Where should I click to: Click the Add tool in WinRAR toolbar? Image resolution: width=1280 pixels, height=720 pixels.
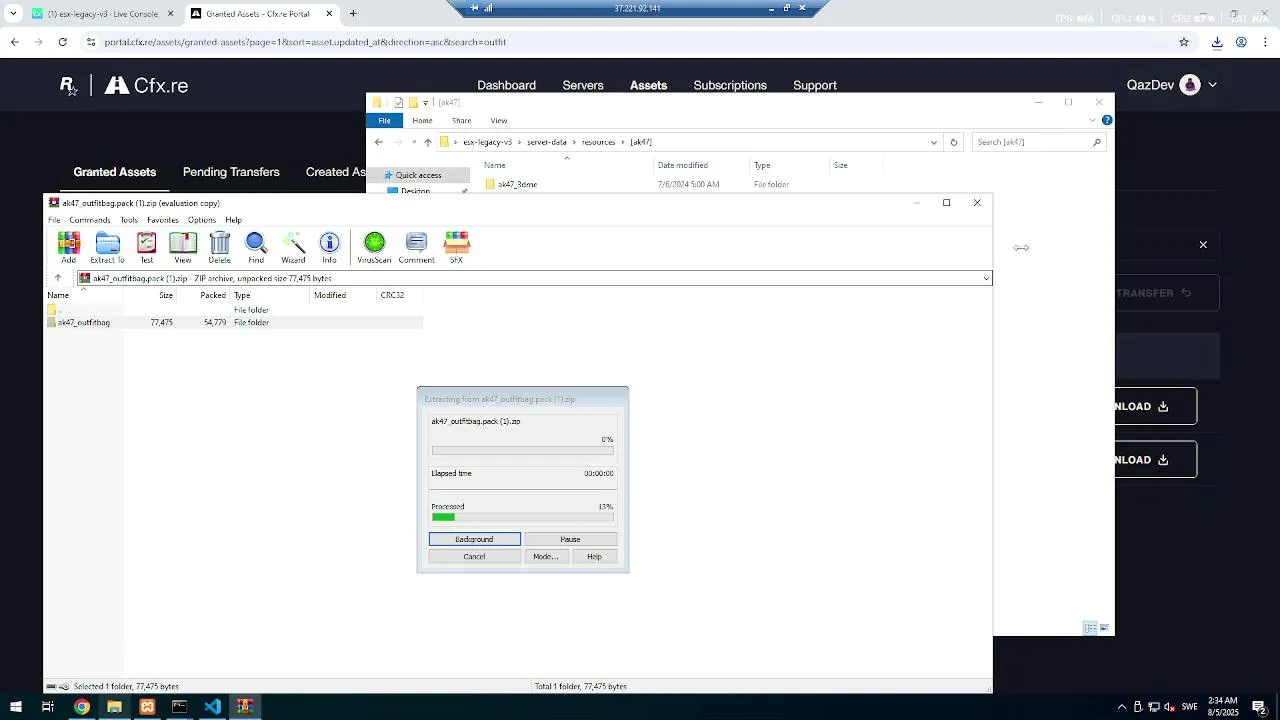[68, 247]
